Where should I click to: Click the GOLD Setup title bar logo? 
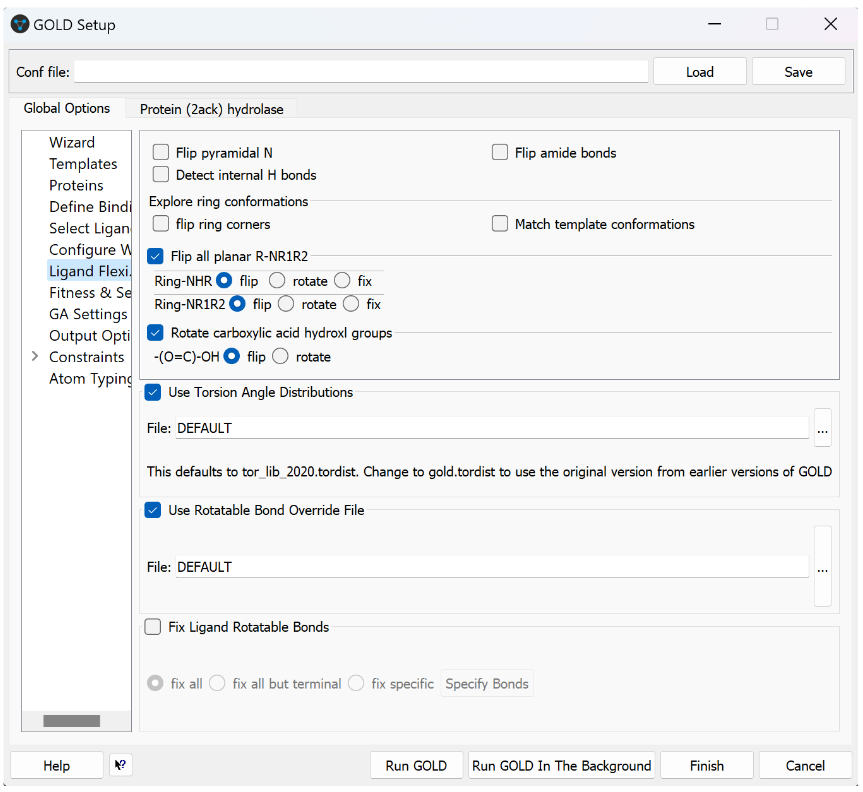click(19, 24)
